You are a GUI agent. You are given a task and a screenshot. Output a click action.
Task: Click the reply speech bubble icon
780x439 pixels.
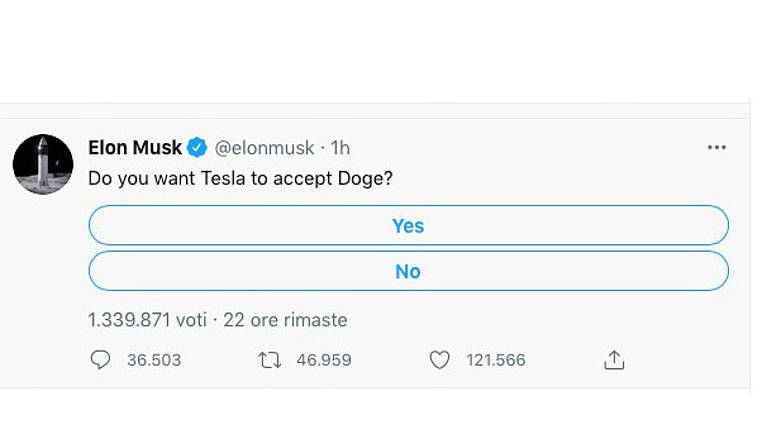click(100, 360)
